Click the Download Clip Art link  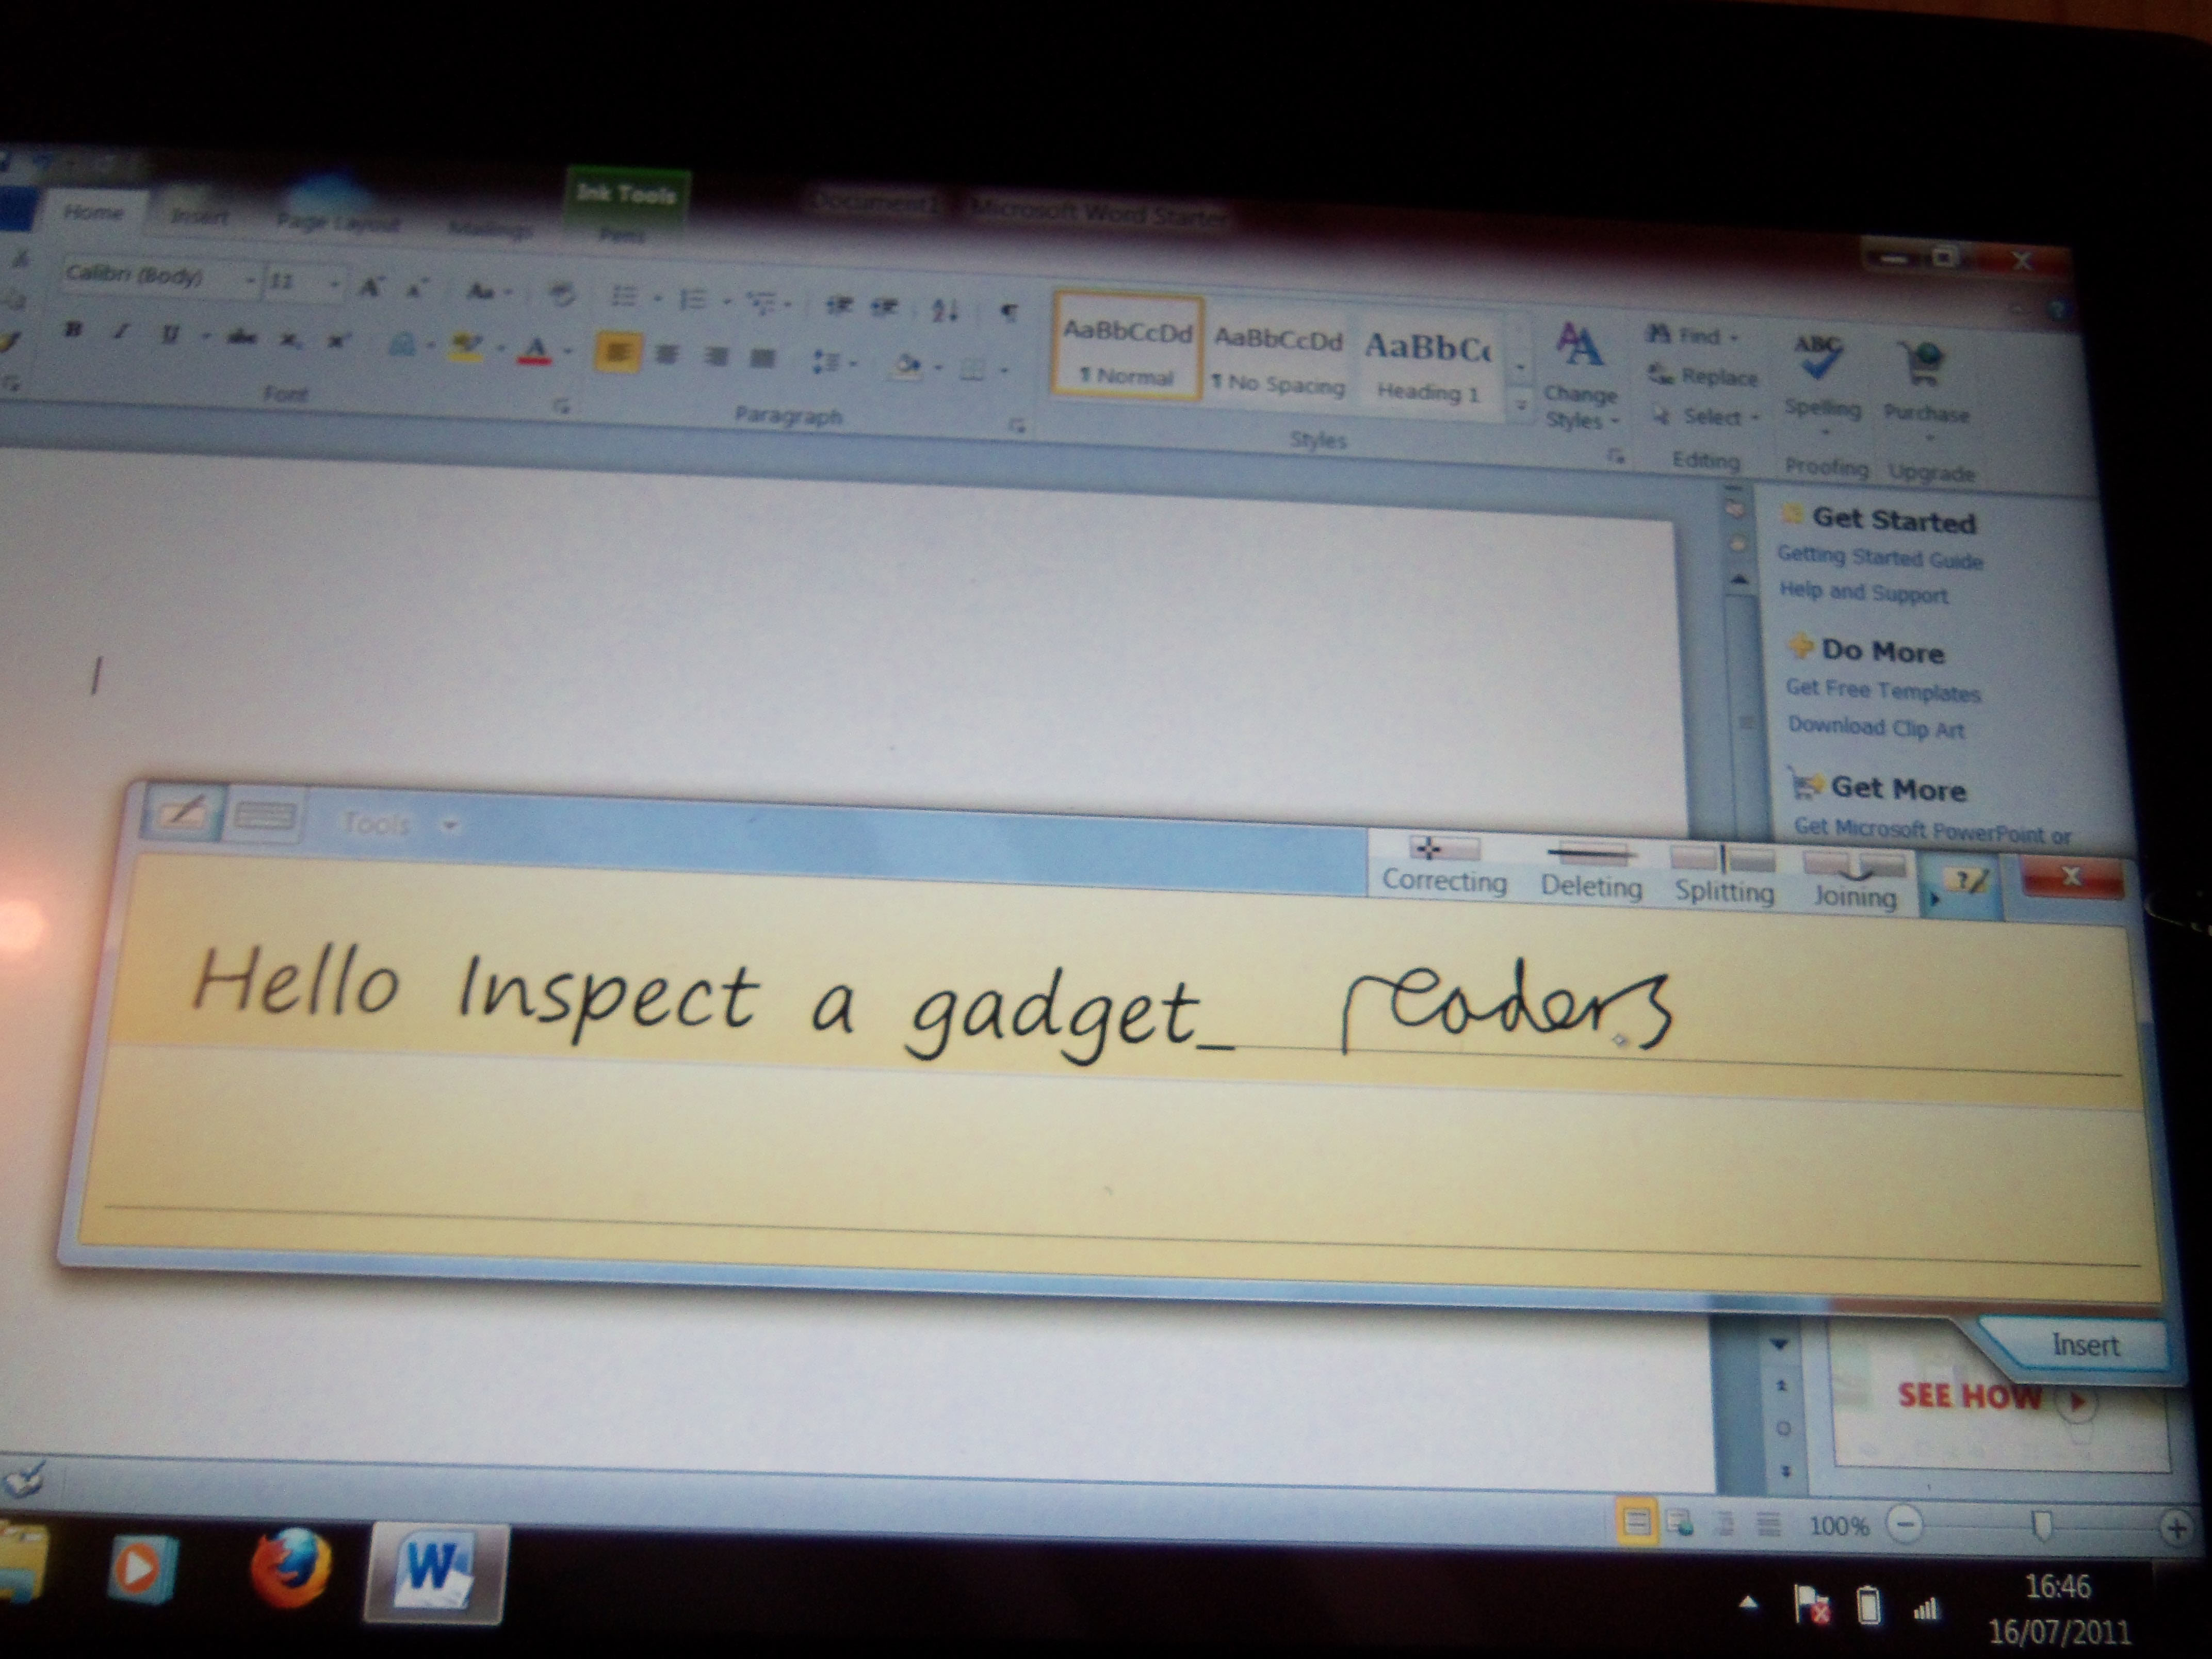click(x=1876, y=727)
